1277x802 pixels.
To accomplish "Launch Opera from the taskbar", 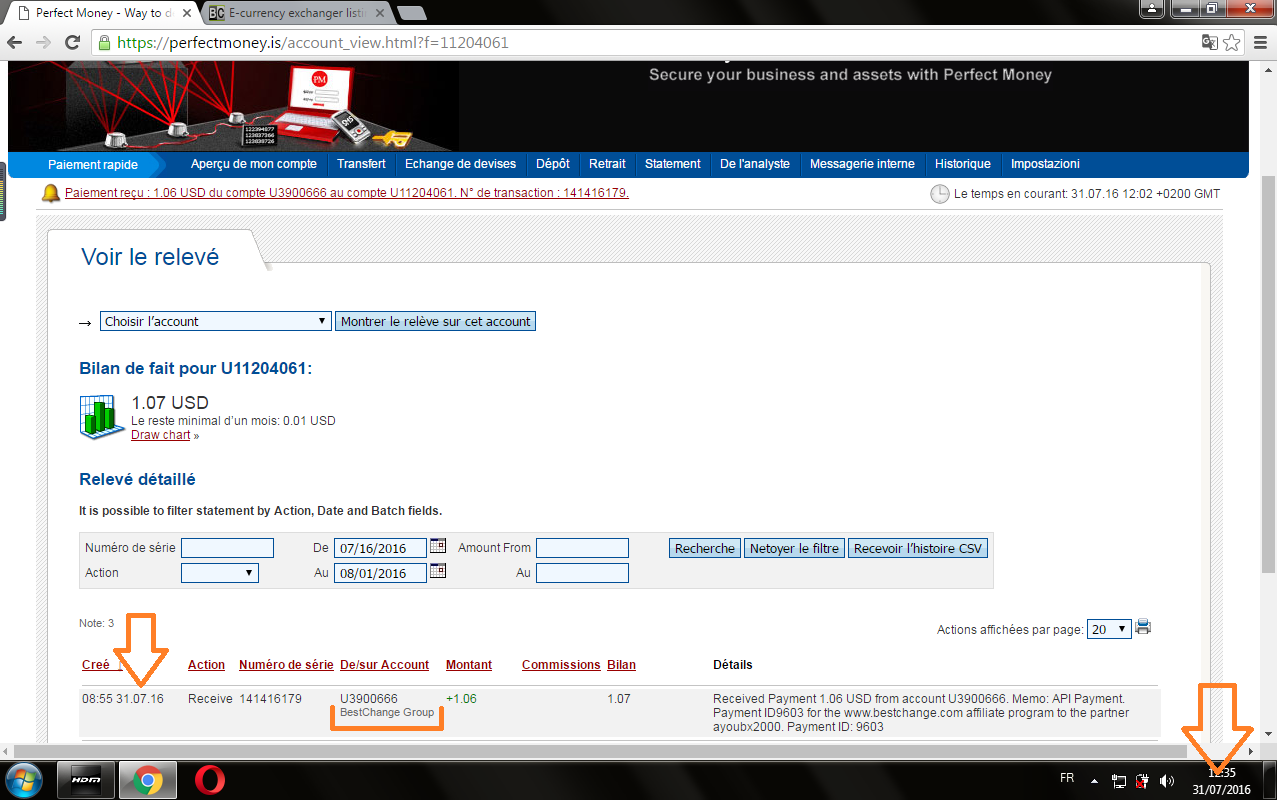I will pyautogui.click(x=210, y=780).
